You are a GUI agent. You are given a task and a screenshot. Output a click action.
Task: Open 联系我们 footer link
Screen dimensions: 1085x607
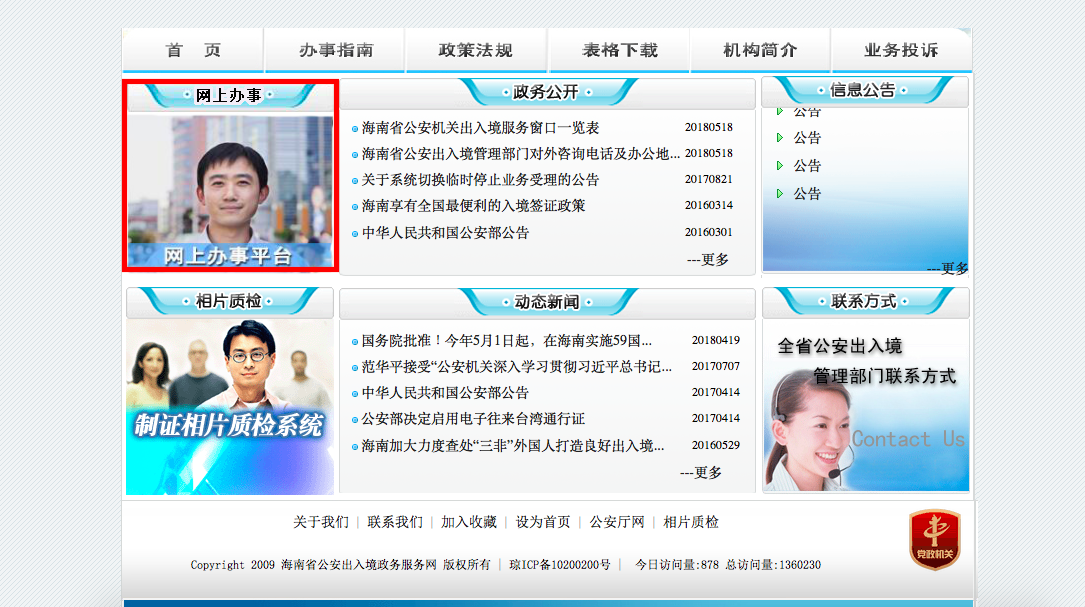(x=395, y=522)
